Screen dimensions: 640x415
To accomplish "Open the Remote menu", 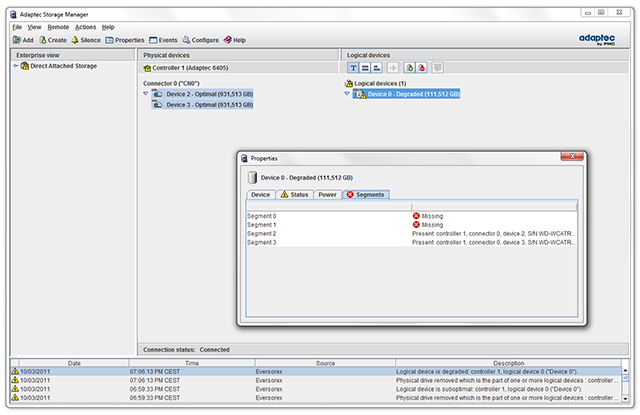I will point(58,27).
